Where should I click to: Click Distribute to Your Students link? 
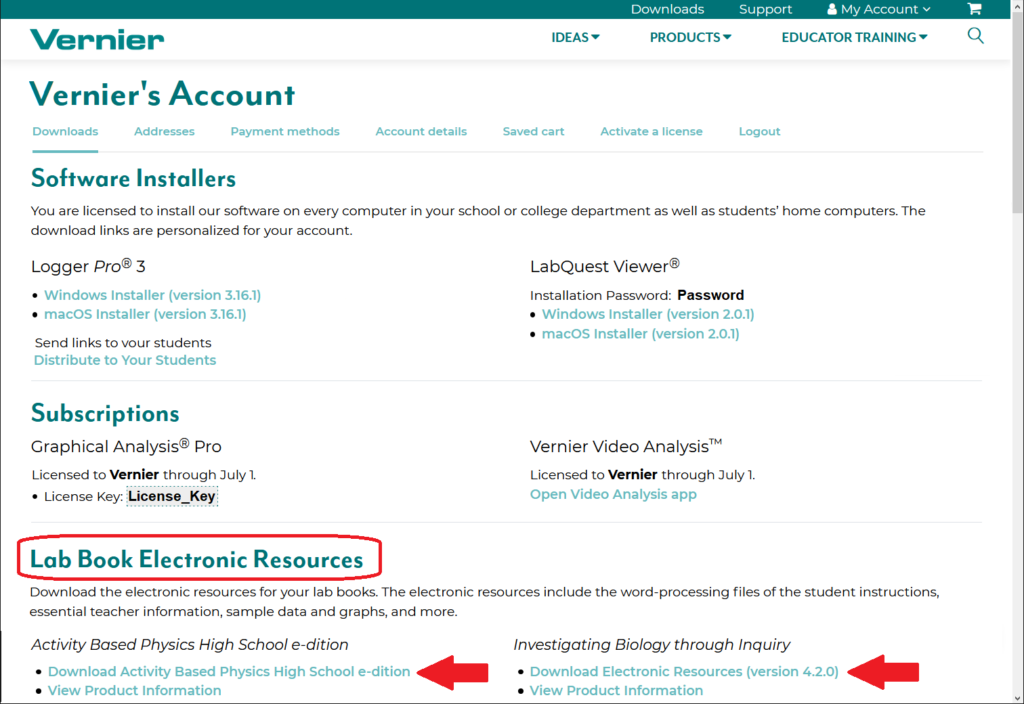click(x=125, y=360)
